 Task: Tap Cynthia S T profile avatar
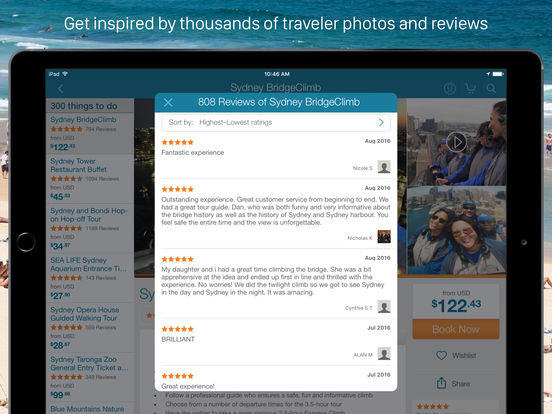[384, 307]
